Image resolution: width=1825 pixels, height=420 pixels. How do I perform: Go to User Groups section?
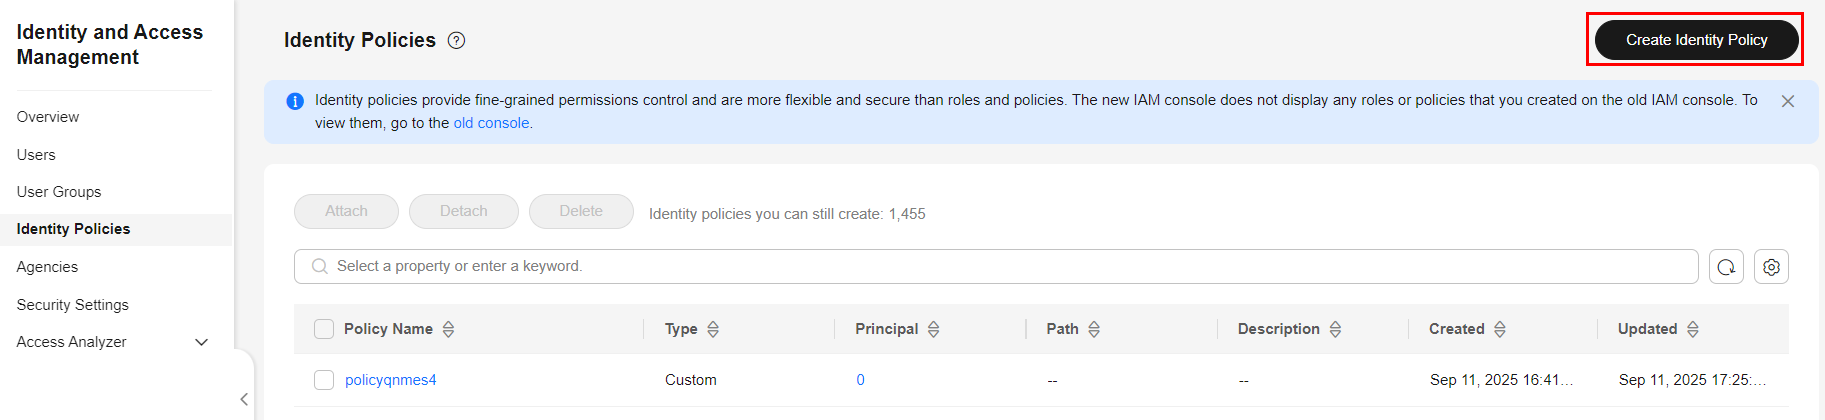(59, 192)
